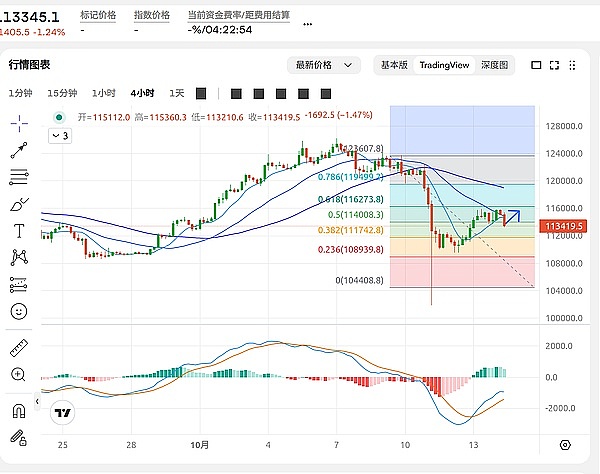Select the trend line drawing tool
600x474 pixels.
(x=19, y=151)
